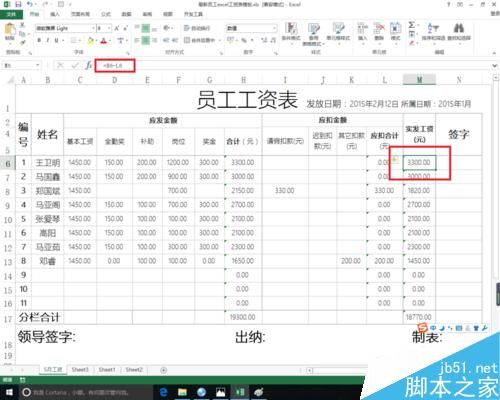Select cell M6 showing 3300.00

pos(419,163)
